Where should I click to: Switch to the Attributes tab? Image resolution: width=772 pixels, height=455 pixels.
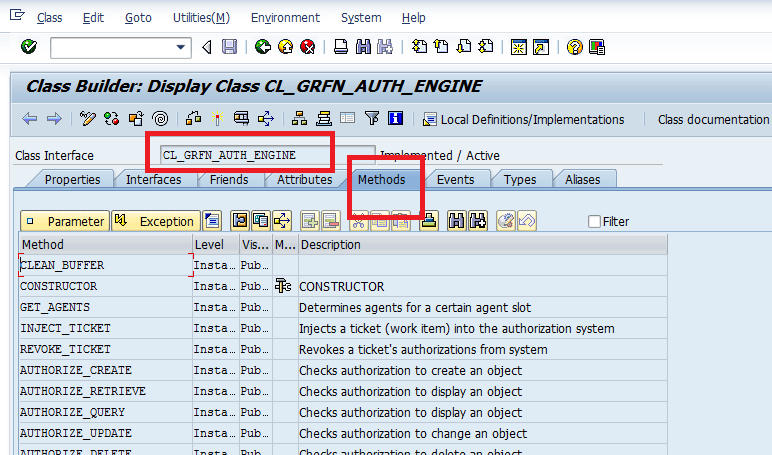pyautogui.click(x=305, y=179)
